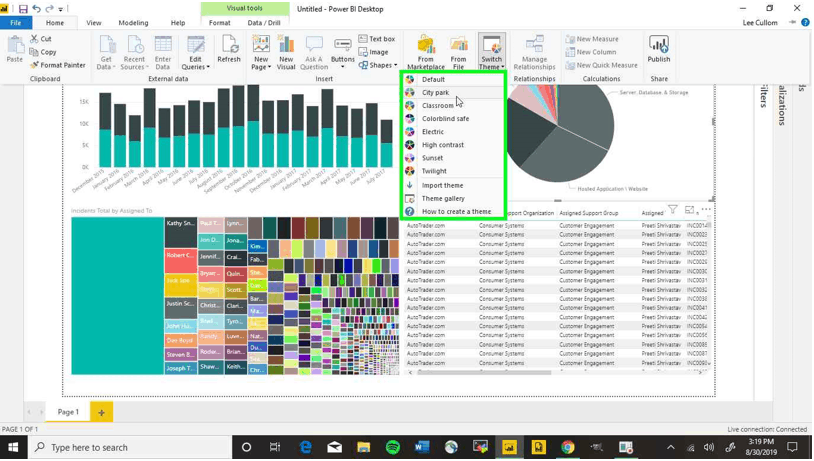Viewport: 814px width, 461px height.
Task: Open the Theme gallery entry
Action: pos(453,198)
